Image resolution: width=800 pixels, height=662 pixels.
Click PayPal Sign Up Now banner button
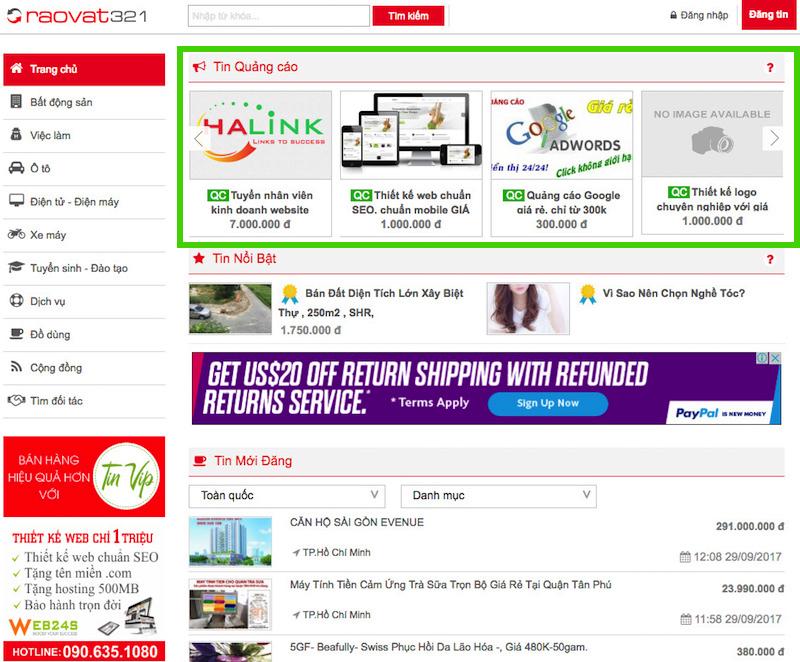(x=547, y=403)
